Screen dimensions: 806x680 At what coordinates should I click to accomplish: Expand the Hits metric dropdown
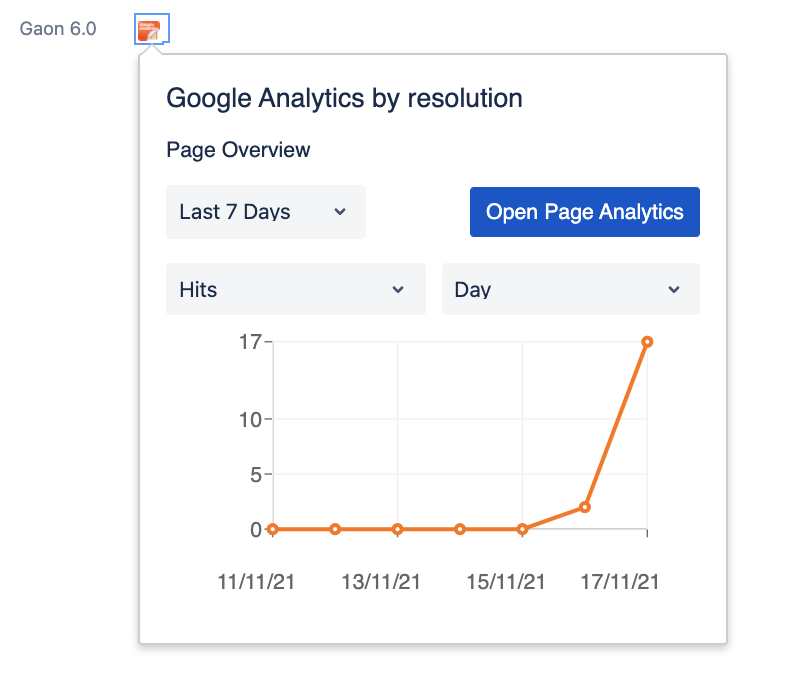pyautogui.click(x=296, y=289)
